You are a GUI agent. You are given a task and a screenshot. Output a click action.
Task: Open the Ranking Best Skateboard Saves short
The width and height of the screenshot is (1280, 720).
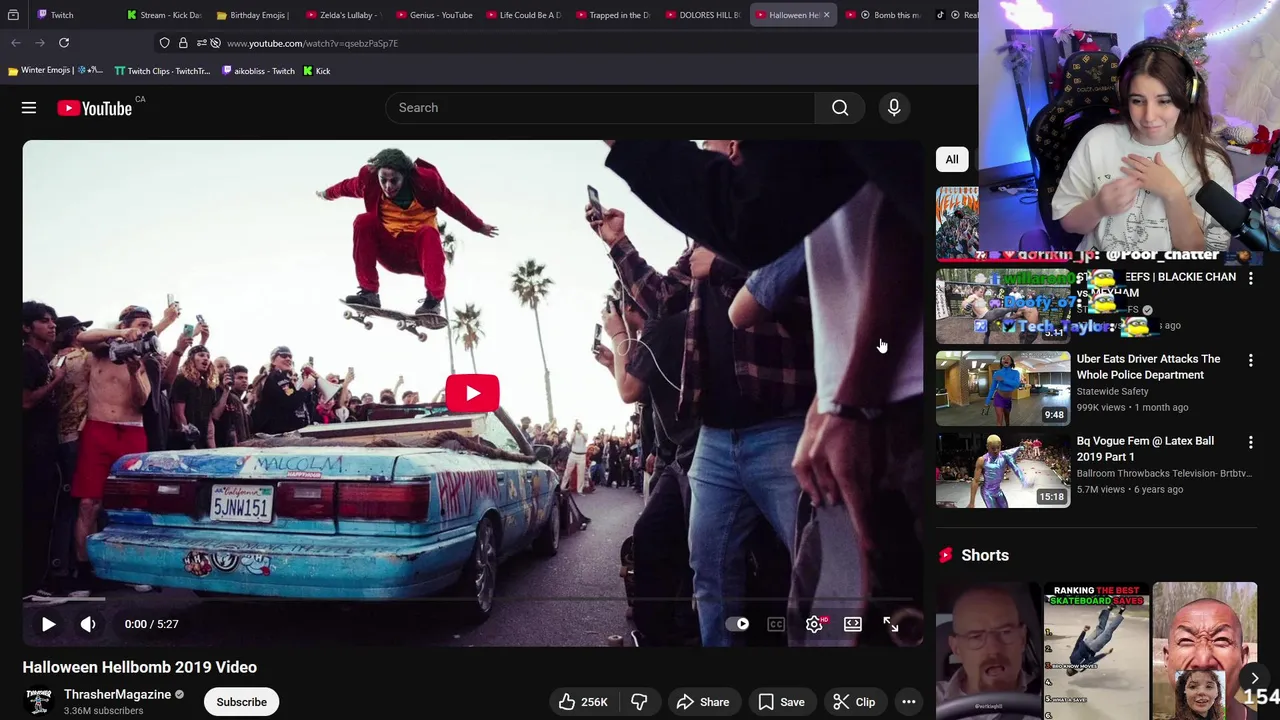(x=1097, y=651)
